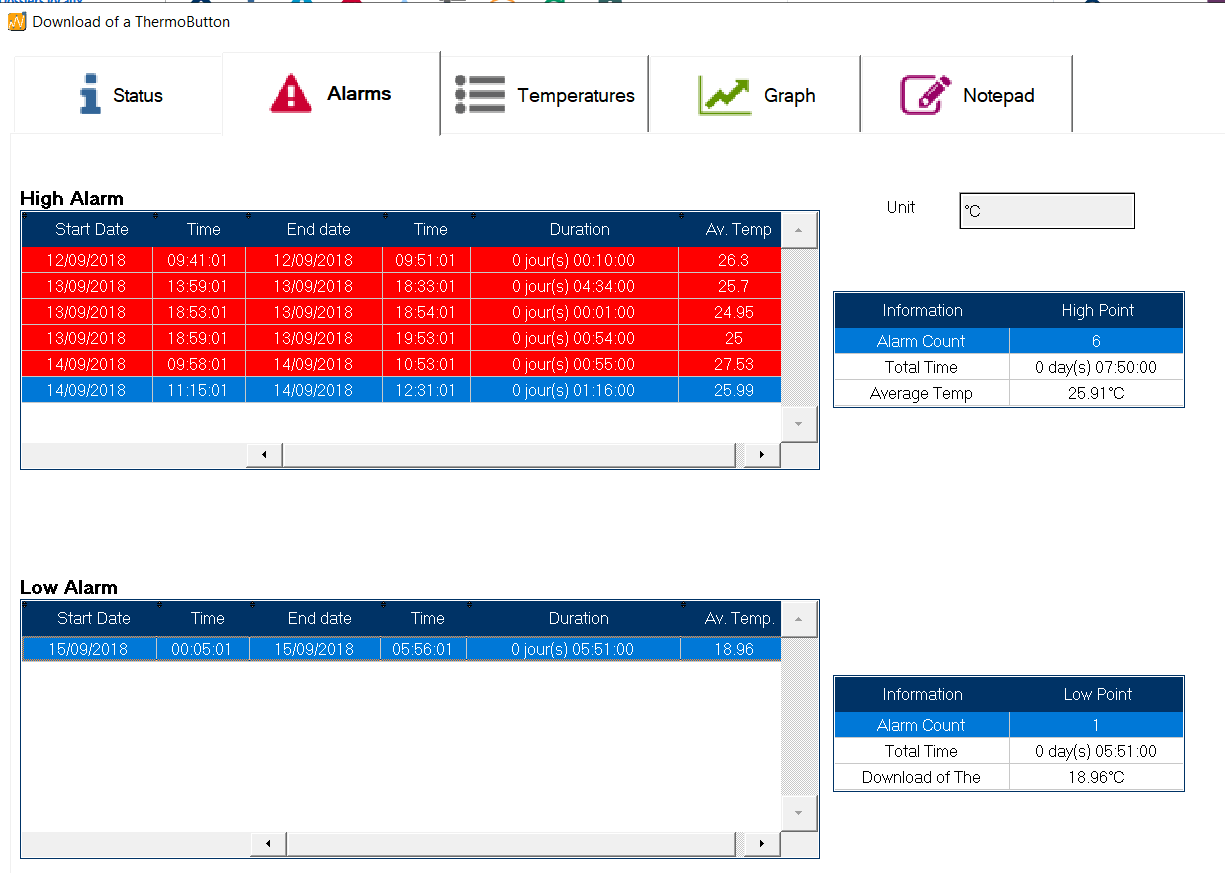Viewport: 1225px width, 873px height.
Task: Click the Alarm Count value 6 in High Point table
Action: 1097,340
